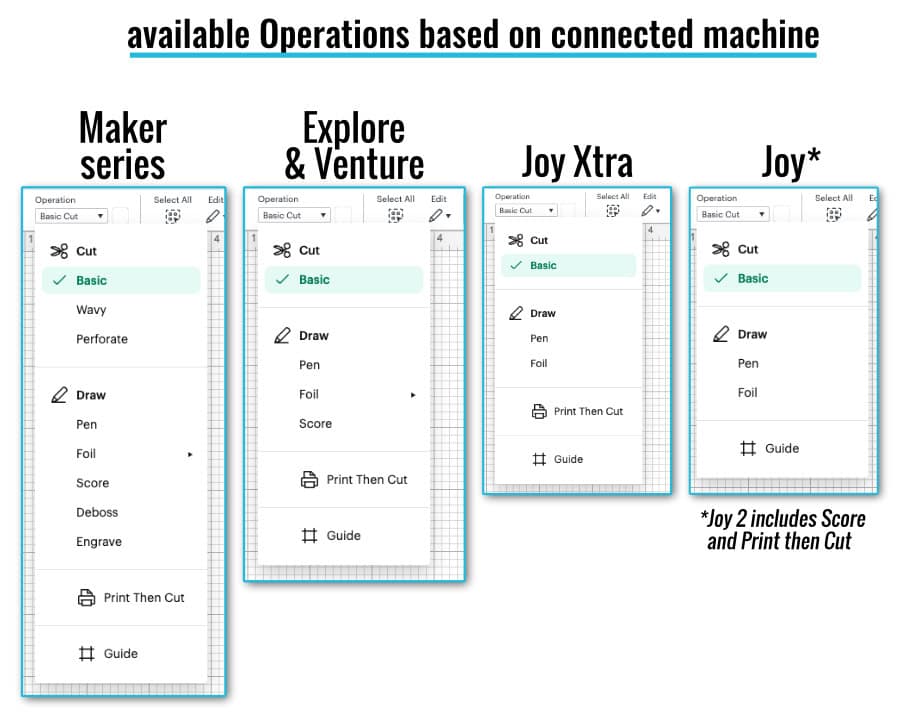Image resolution: width=900 pixels, height=718 pixels.
Task: Click the scissors Cut icon in the Maker series panel
Action: (59, 251)
